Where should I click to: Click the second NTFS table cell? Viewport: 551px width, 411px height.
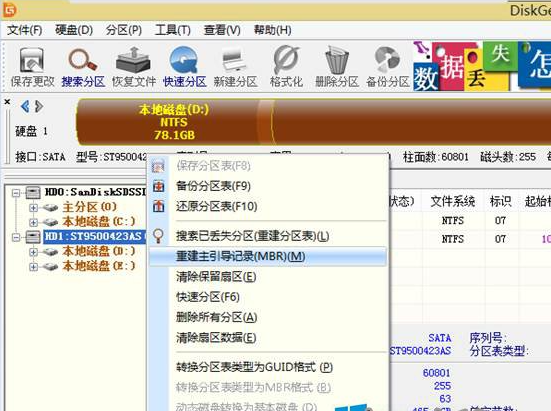tap(453, 239)
